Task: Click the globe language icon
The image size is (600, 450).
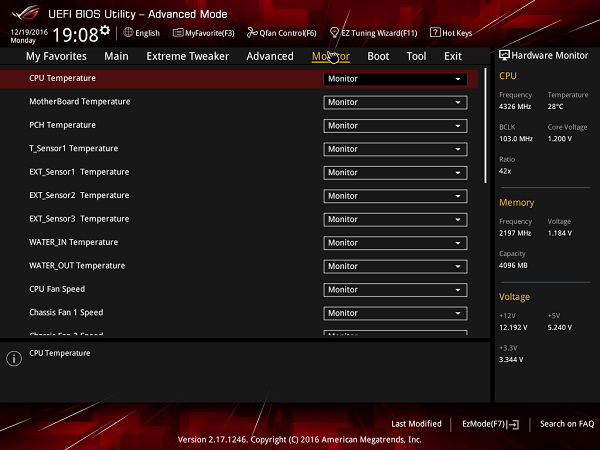Action: coord(128,33)
